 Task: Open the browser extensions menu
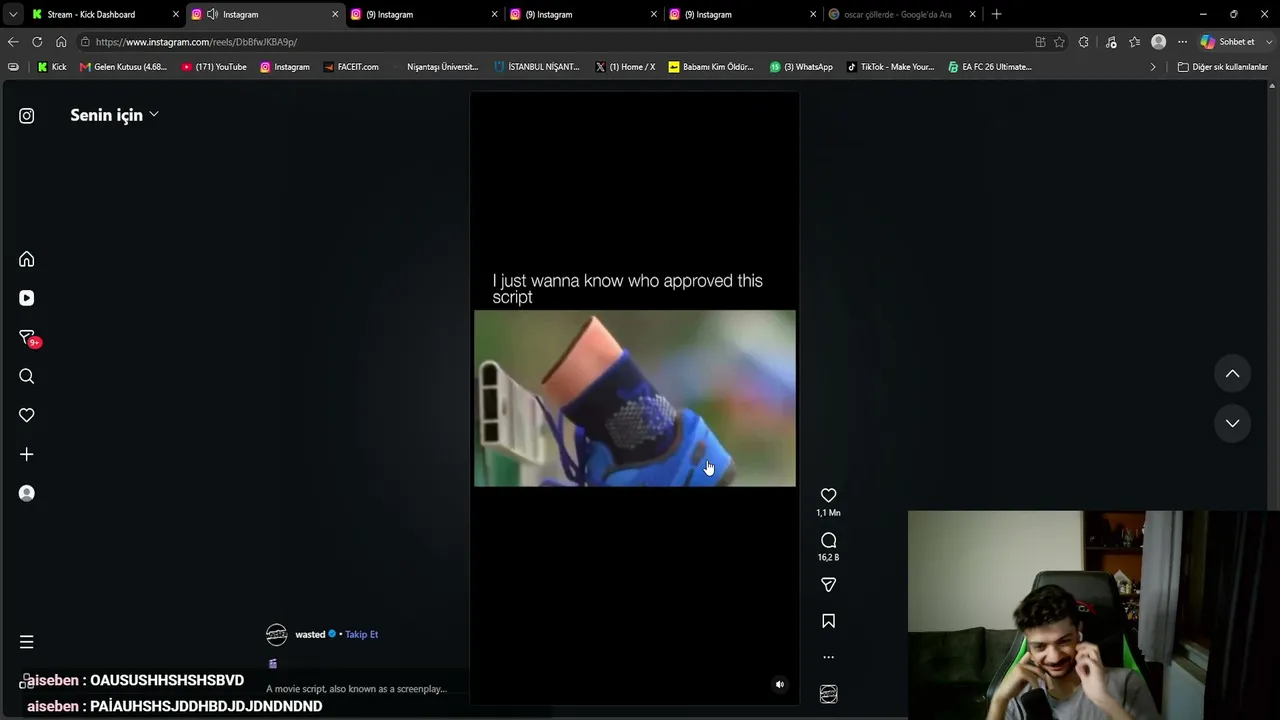pyautogui.click(x=1084, y=42)
